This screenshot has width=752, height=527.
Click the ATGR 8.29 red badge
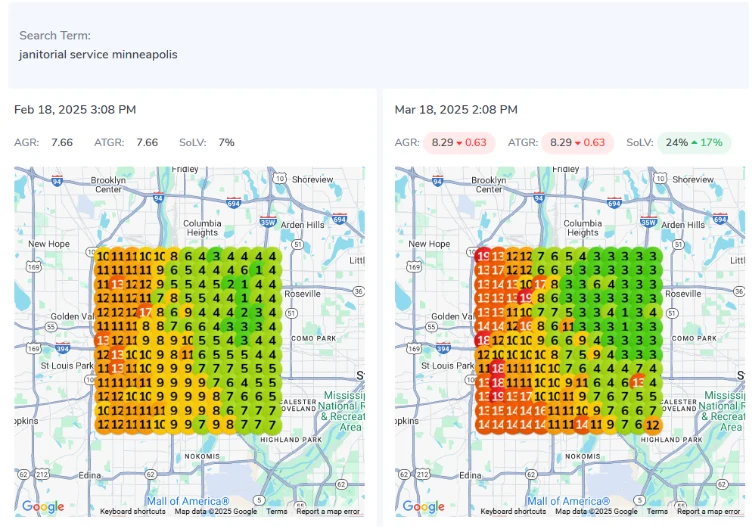(579, 142)
